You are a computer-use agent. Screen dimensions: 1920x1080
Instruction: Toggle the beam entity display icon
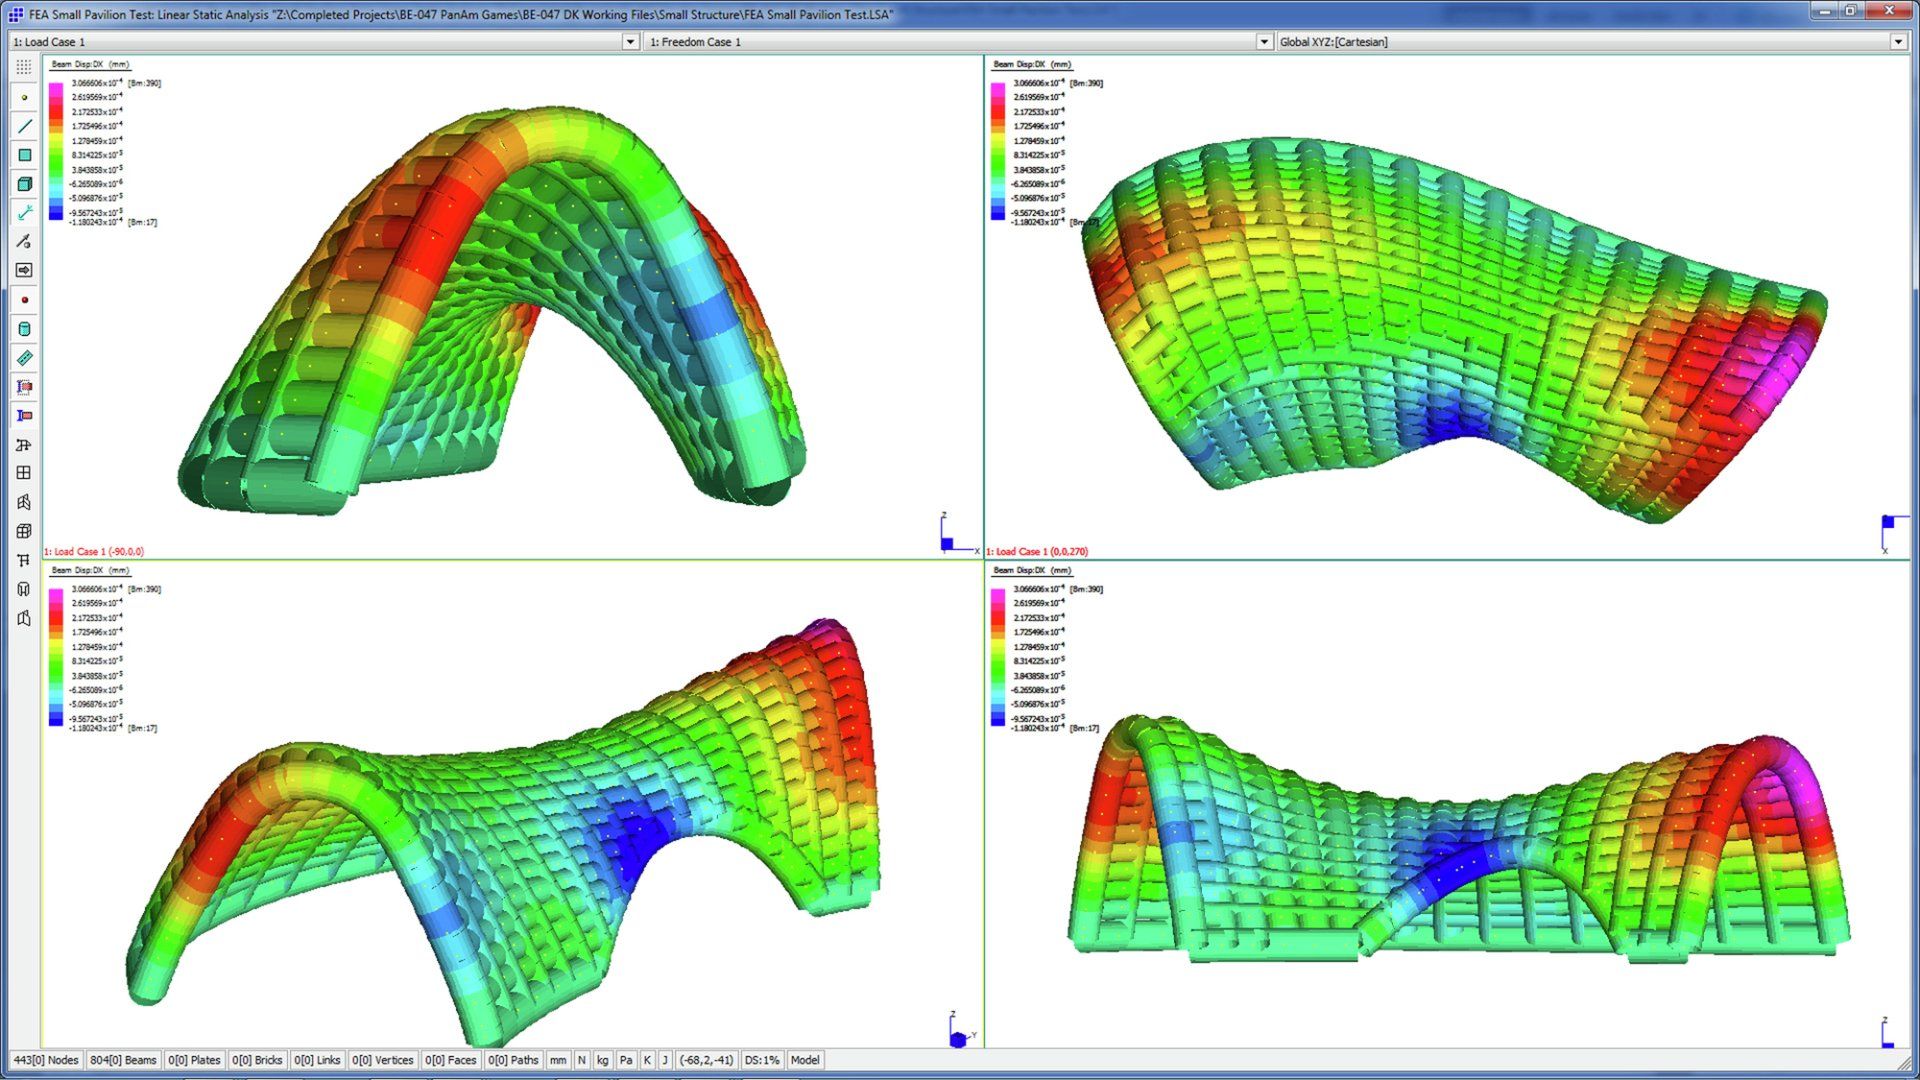tap(24, 126)
